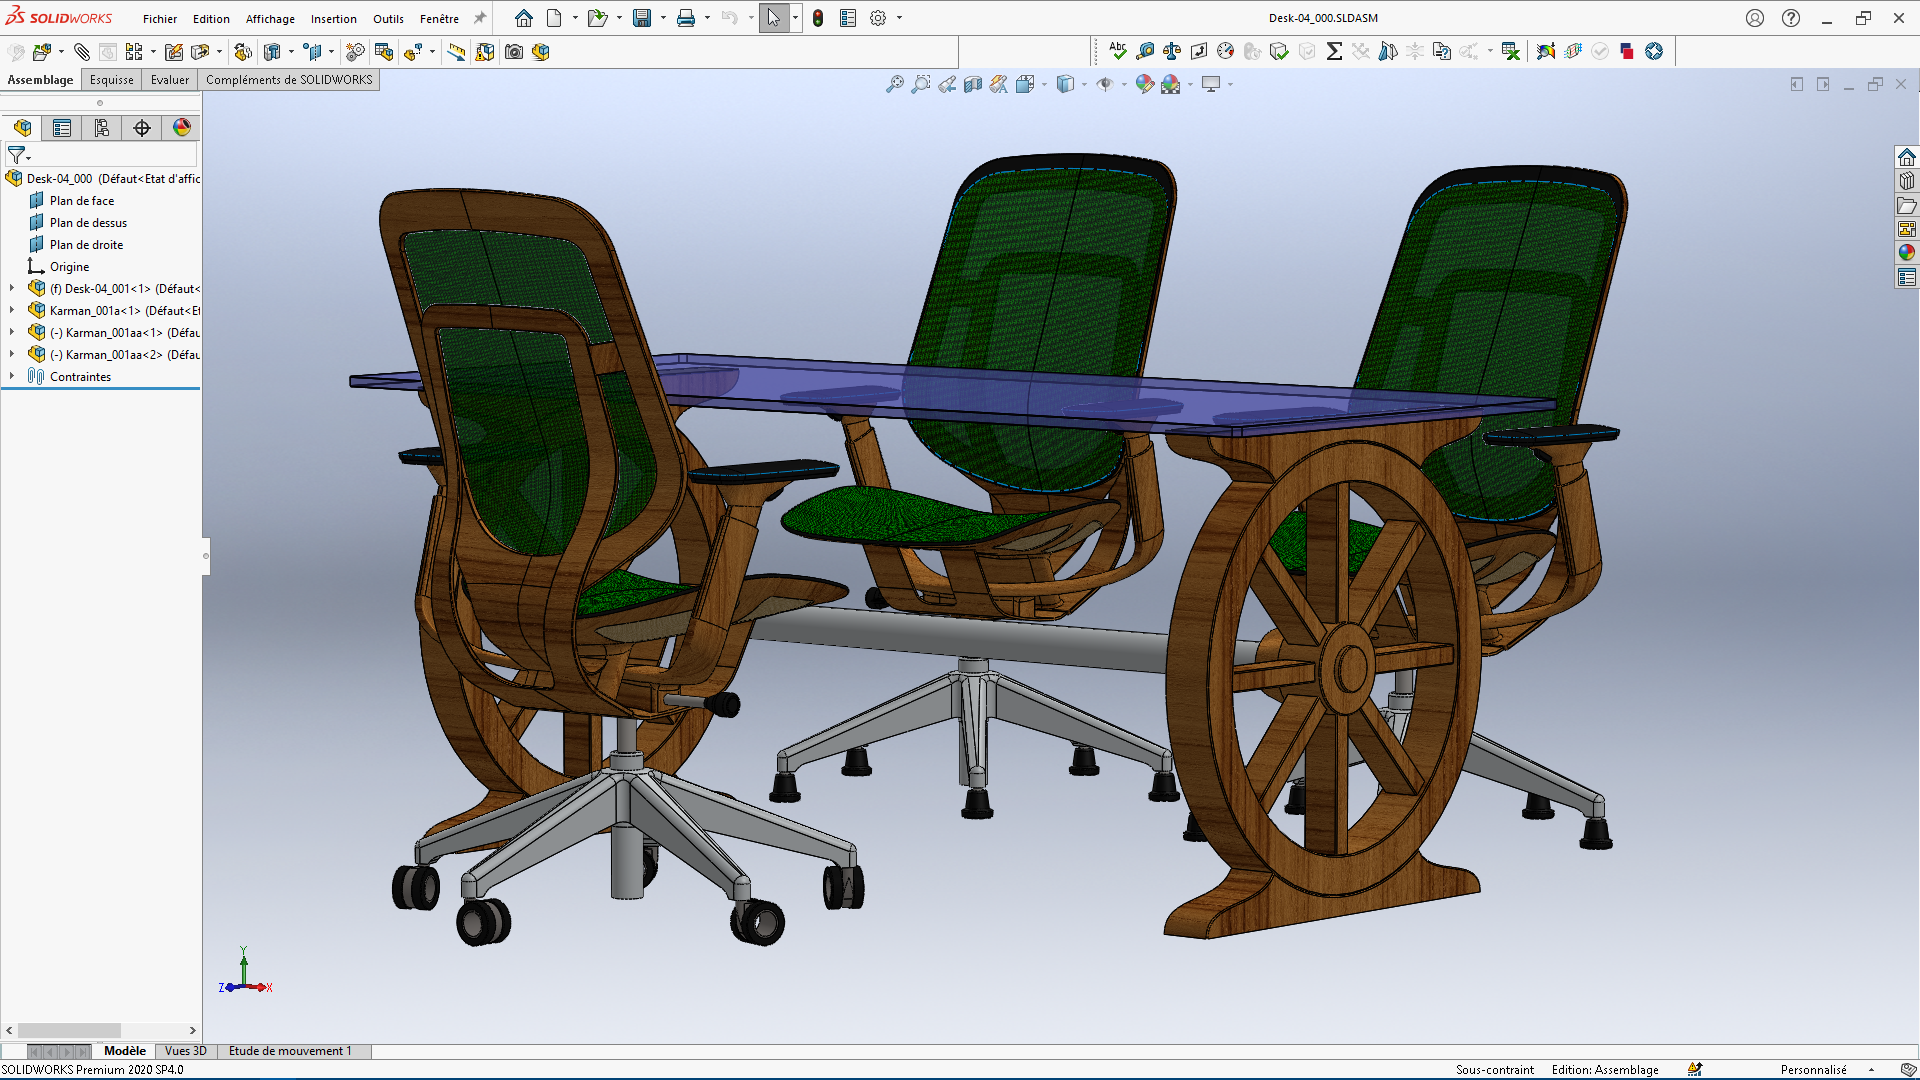
Task: Click Edit Appearance color ball icon
Action: click(1145, 85)
